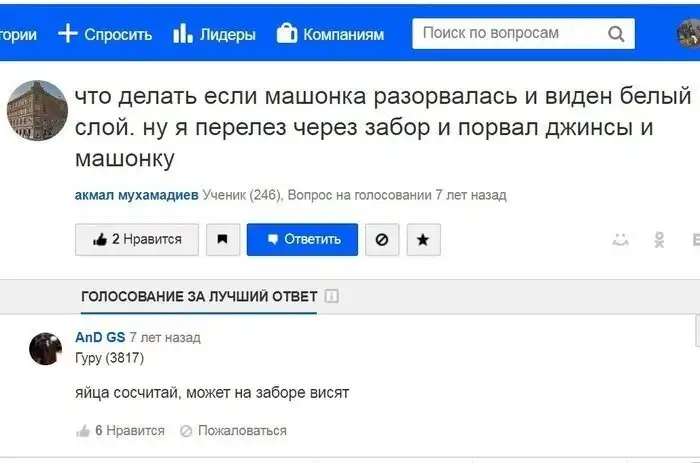
Task: Open акмал мухамадиев profile link
Action: [137, 195]
